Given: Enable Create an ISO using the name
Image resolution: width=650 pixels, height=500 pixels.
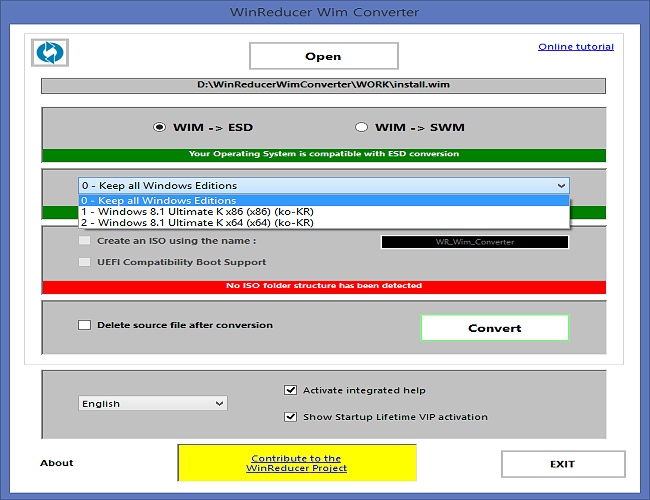Looking at the screenshot, I should 85,240.
